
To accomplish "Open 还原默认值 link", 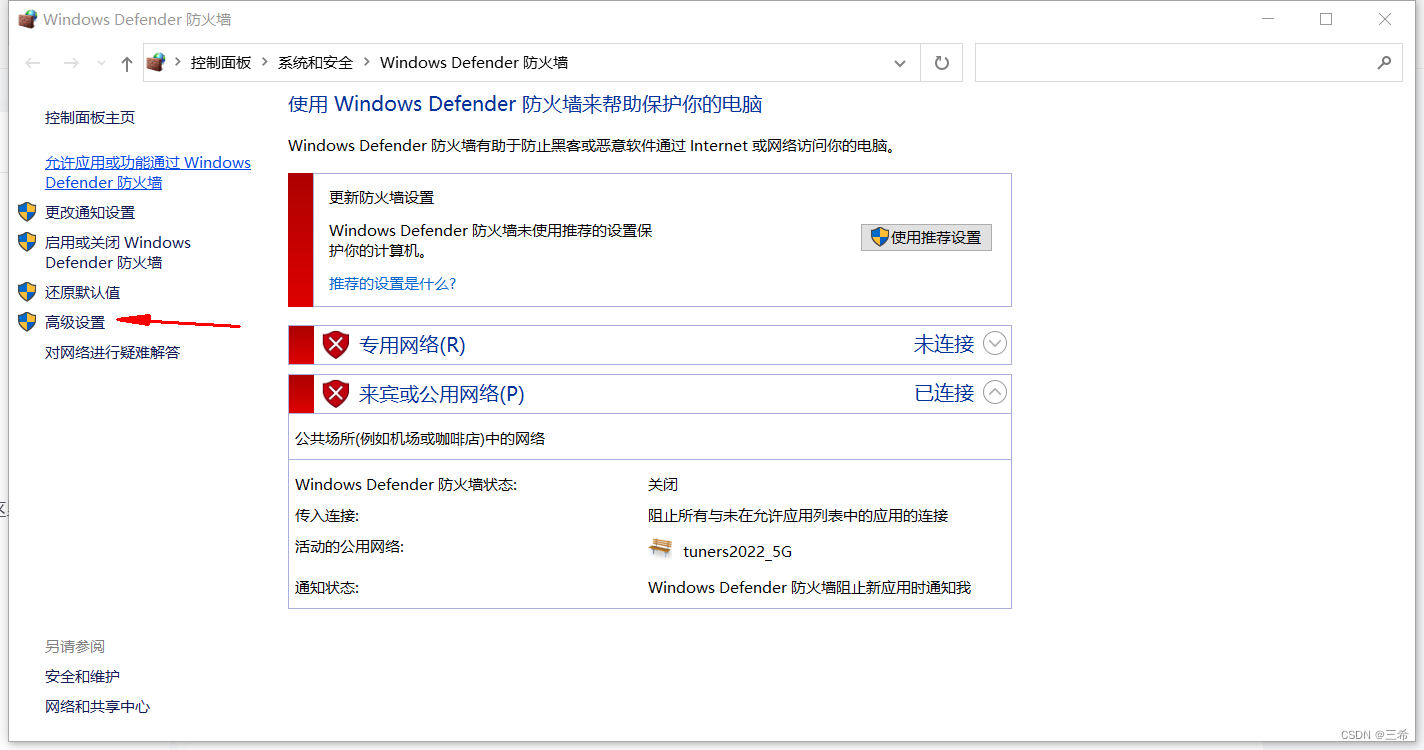I will [82, 292].
